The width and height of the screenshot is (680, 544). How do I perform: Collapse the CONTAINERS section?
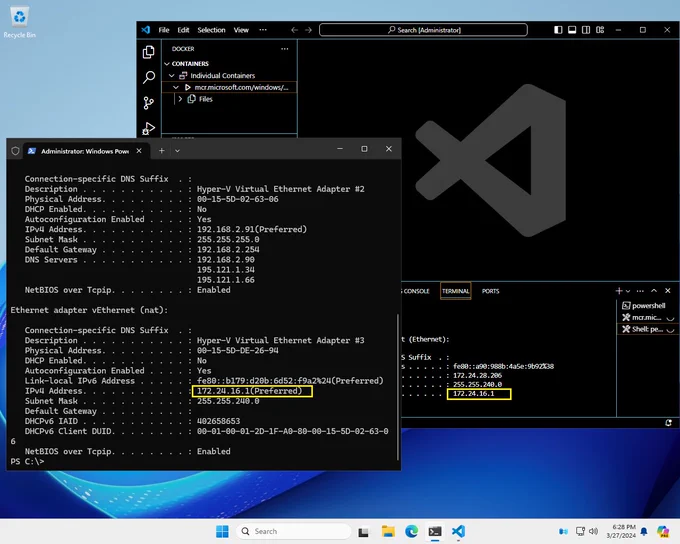coord(167,64)
